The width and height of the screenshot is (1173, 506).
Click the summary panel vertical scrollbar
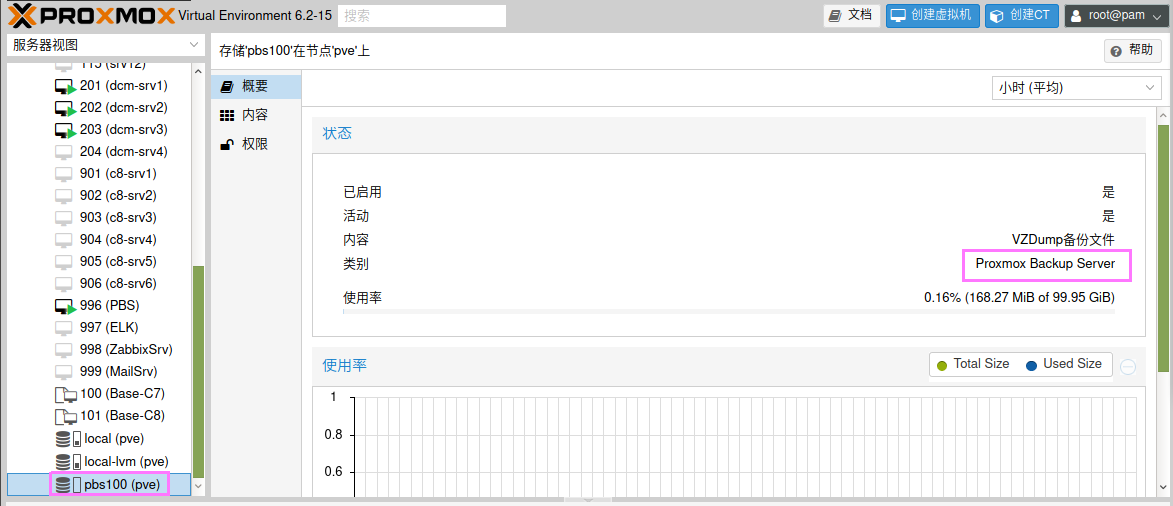(1163, 248)
